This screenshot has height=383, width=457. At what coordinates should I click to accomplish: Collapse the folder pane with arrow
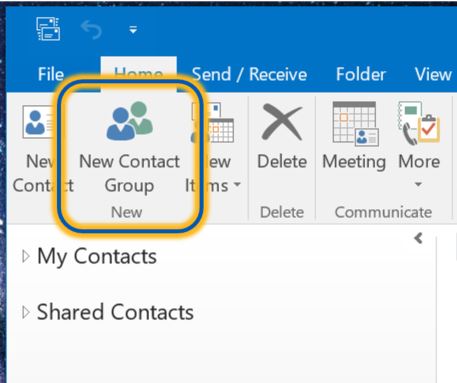418,238
